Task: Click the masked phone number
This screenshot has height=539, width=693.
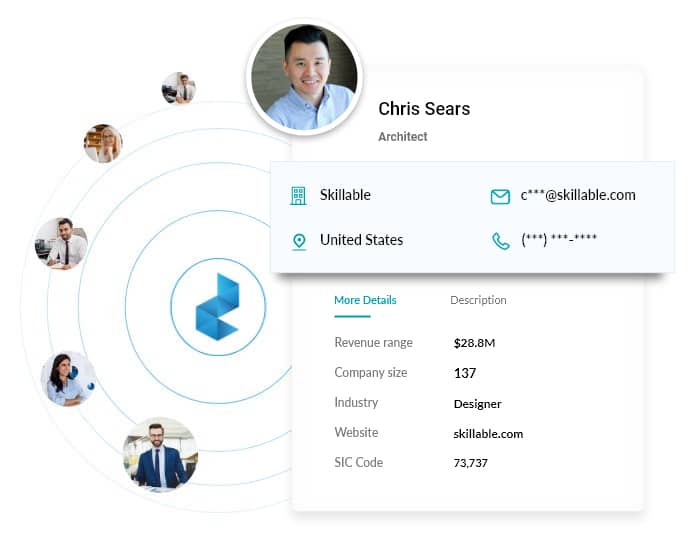Action: [x=559, y=239]
